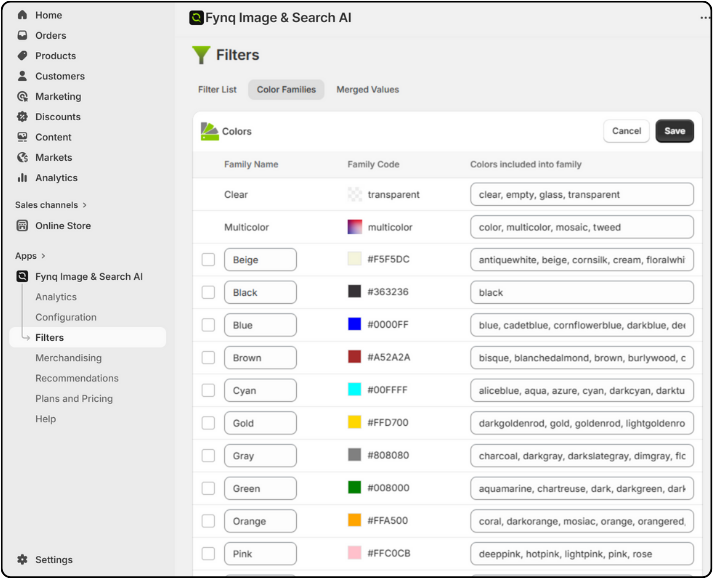Switch to the Filter List tab
Screen dimensions: 714x578
click(217, 90)
